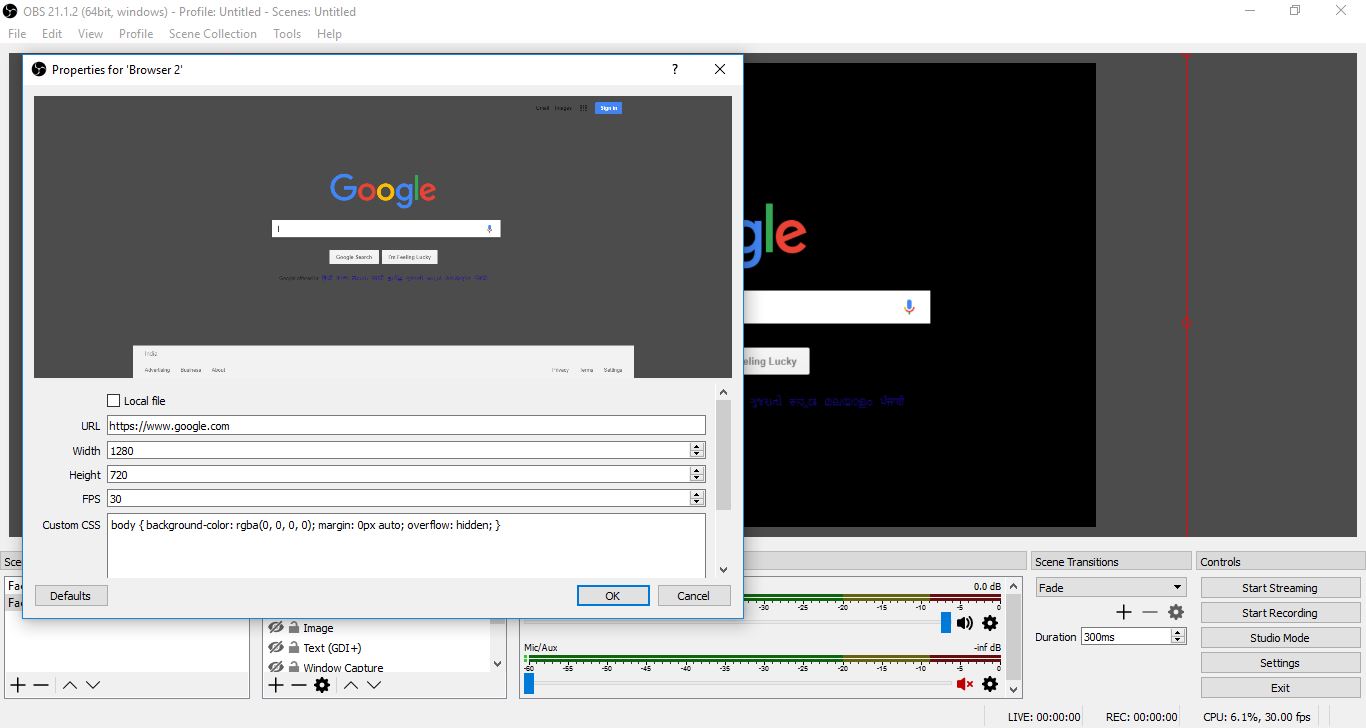Click the help question mark in Properties dialog
This screenshot has width=1366, height=728.
pyautogui.click(x=675, y=69)
